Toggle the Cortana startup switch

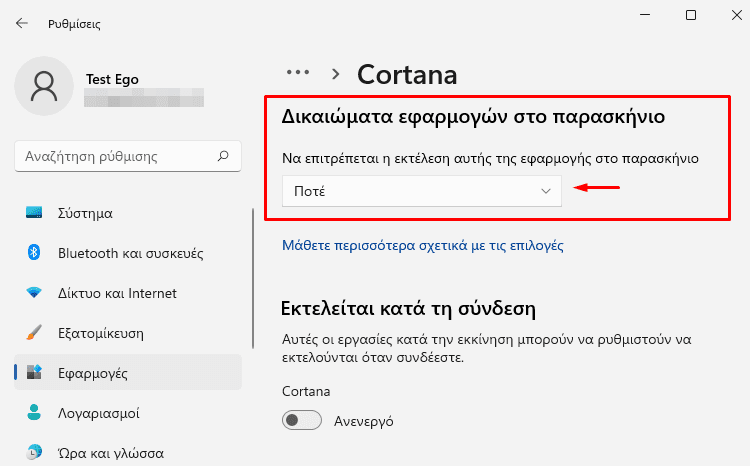[x=302, y=420]
